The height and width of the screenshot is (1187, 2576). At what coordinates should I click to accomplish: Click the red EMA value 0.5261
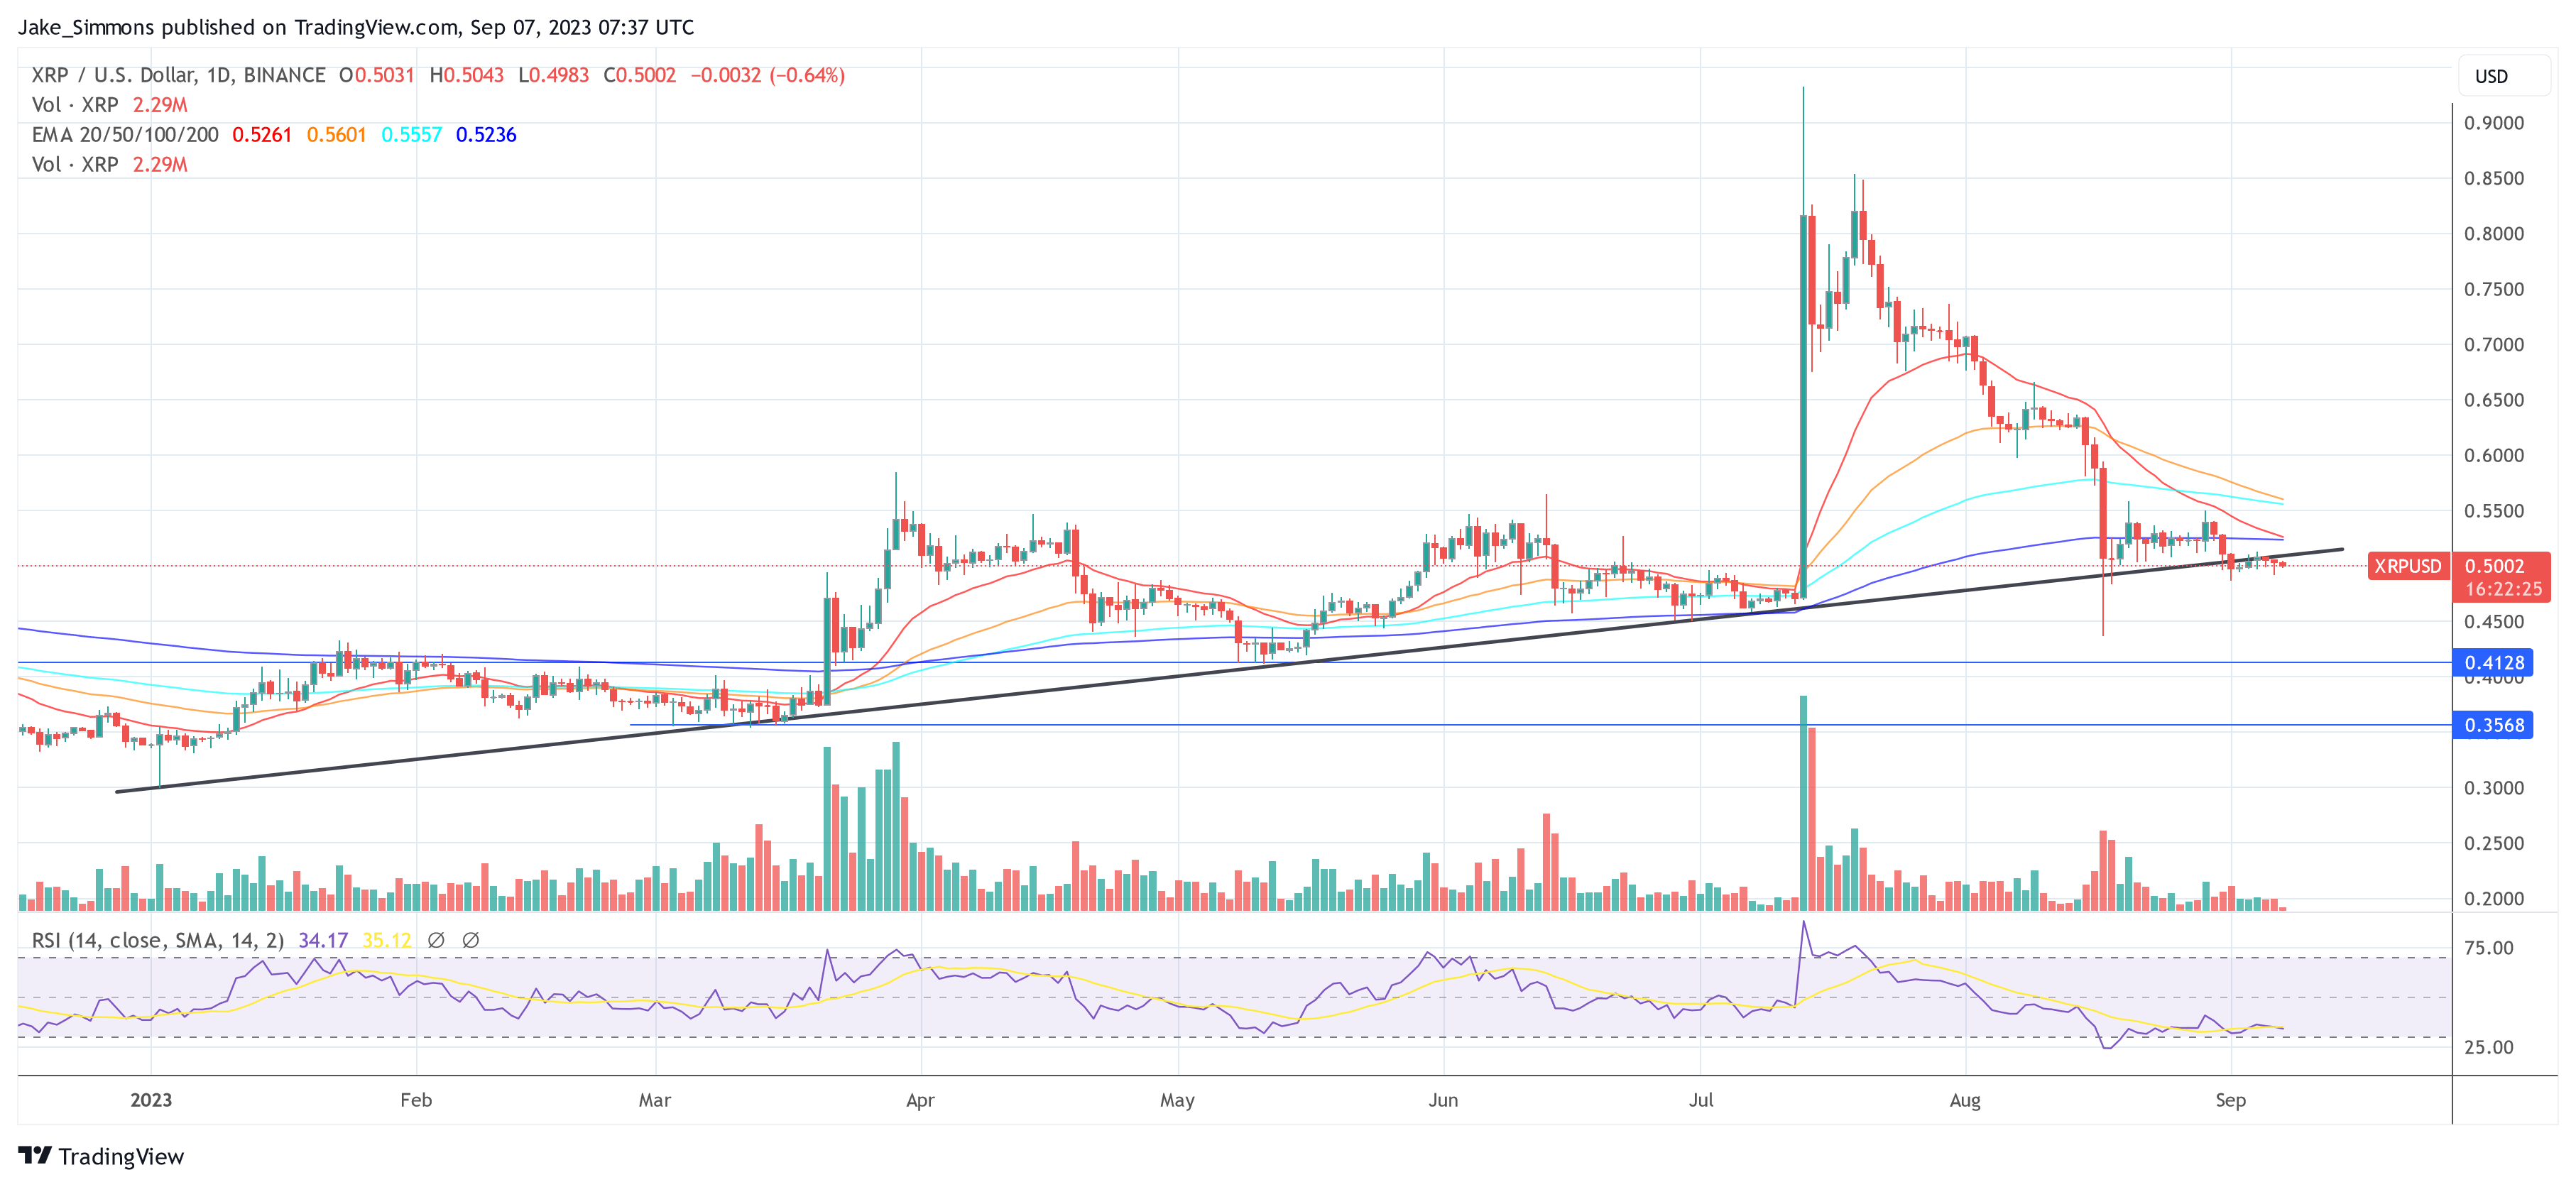(x=262, y=135)
